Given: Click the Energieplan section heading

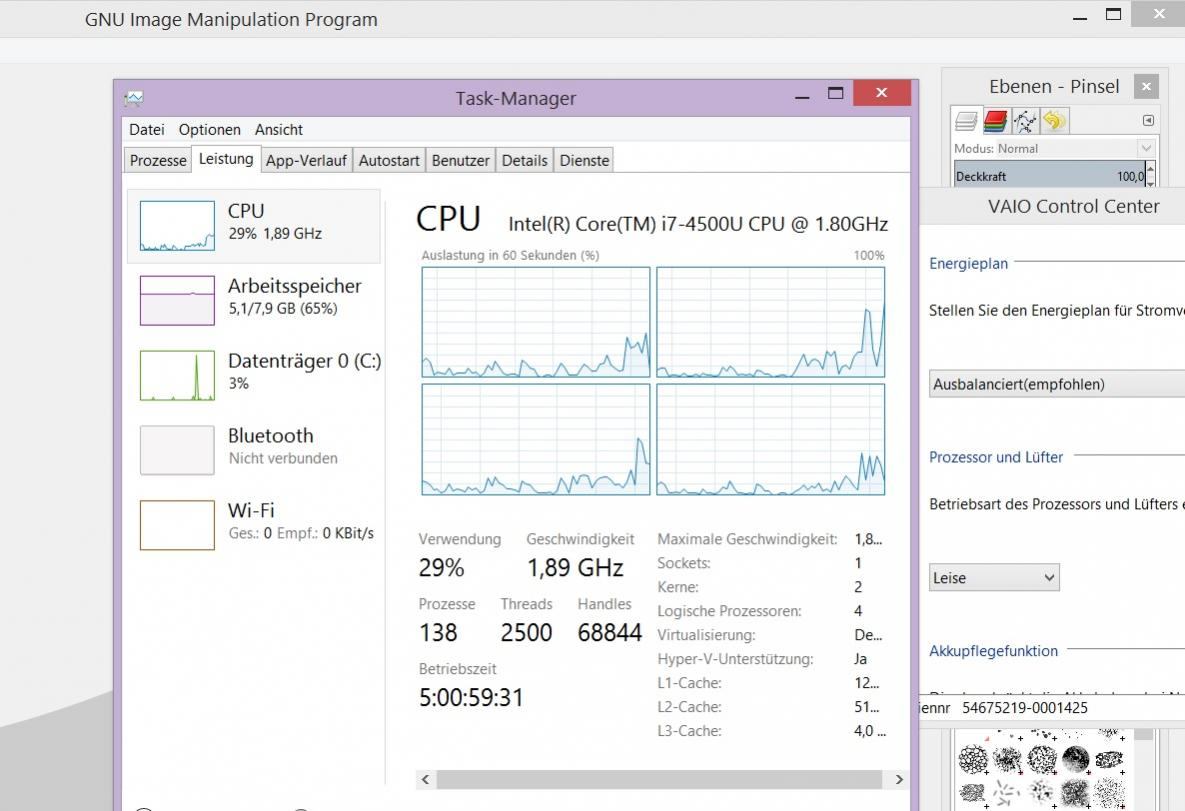Looking at the screenshot, I should [968, 263].
